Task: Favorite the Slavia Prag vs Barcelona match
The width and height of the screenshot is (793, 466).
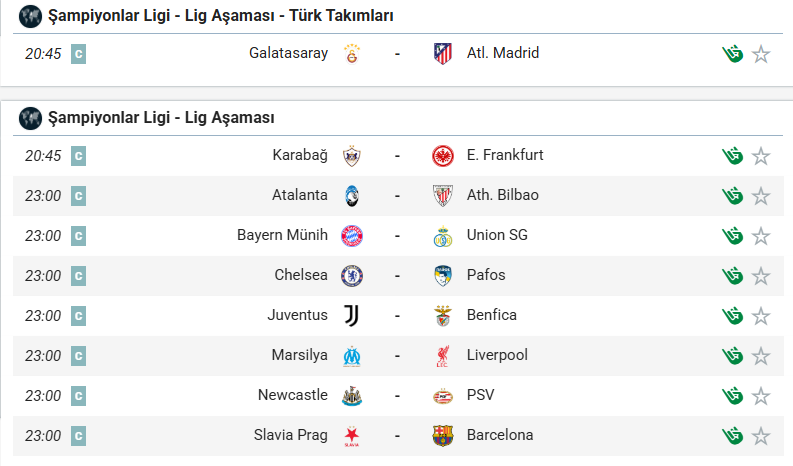Action: pos(761,436)
